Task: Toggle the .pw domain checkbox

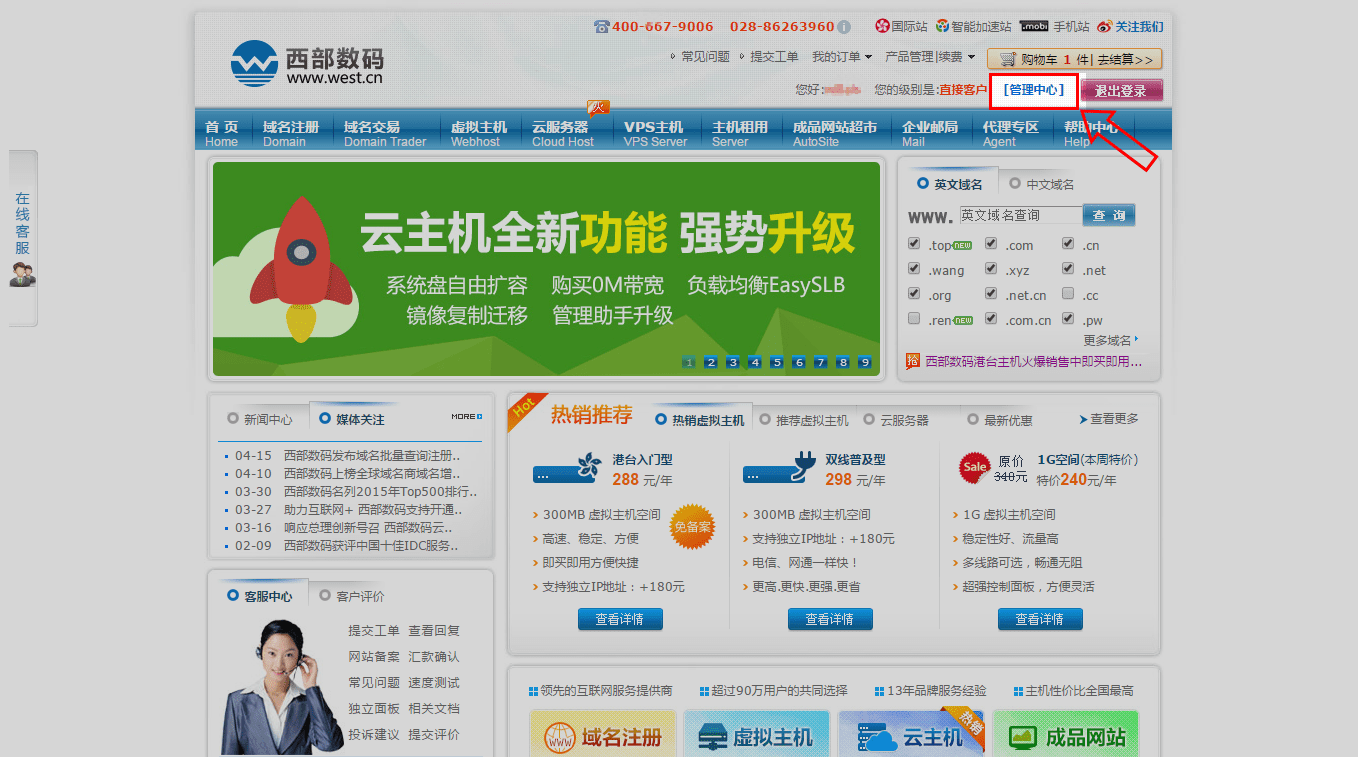Action: [x=1068, y=319]
